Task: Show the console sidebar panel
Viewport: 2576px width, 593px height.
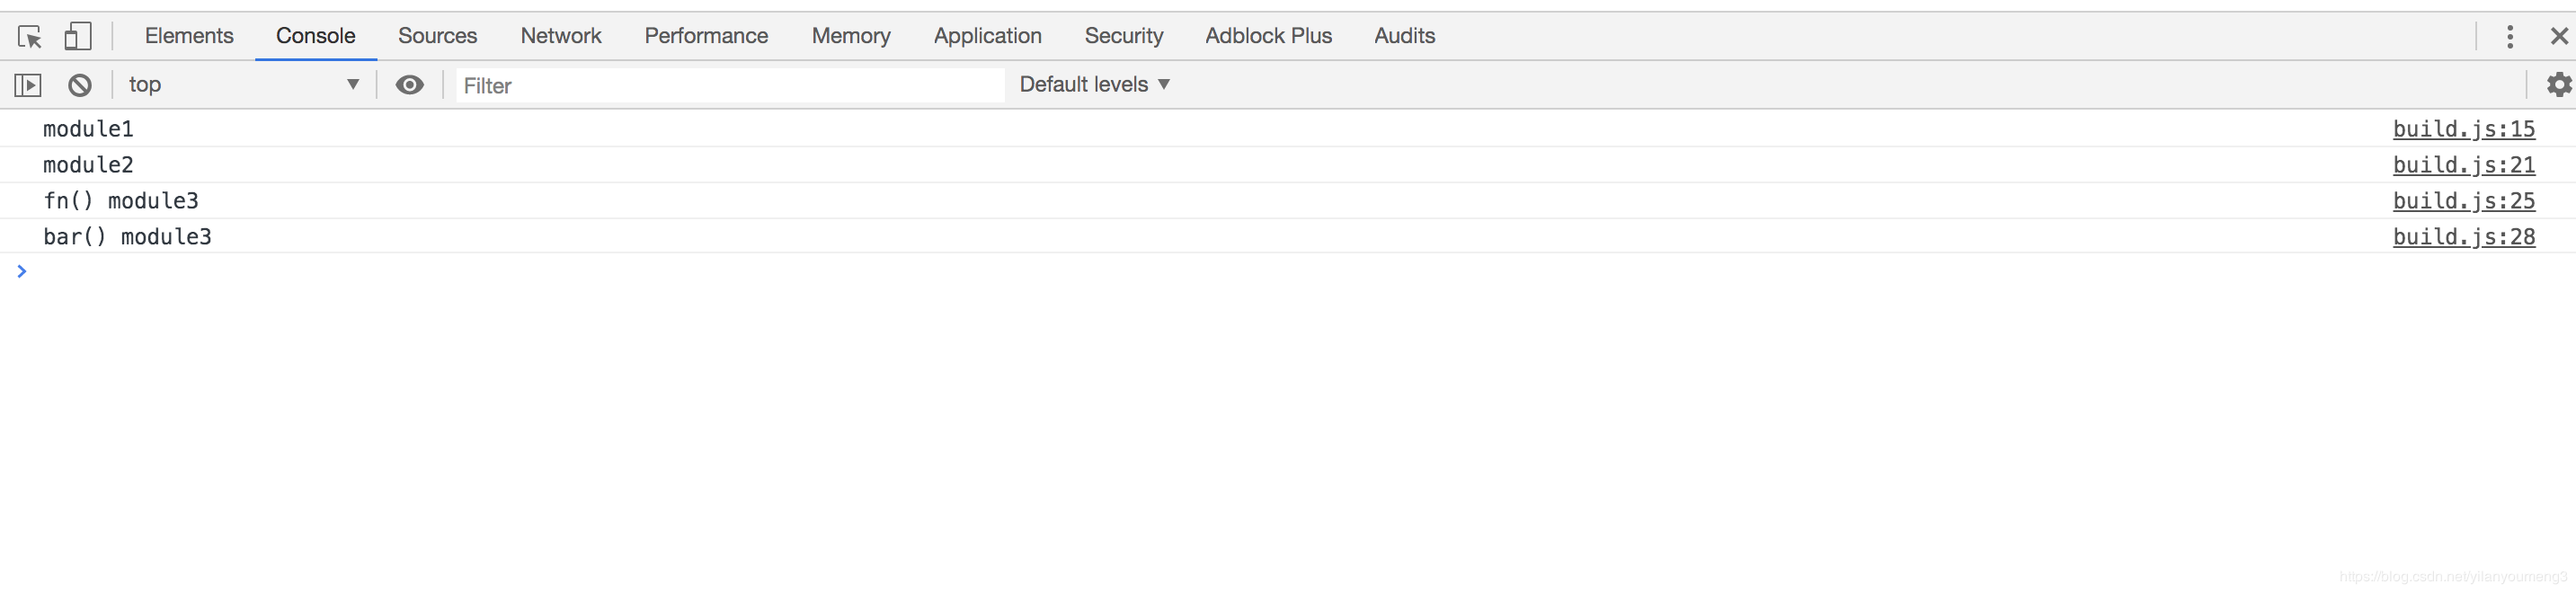Action: pos(28,85)
